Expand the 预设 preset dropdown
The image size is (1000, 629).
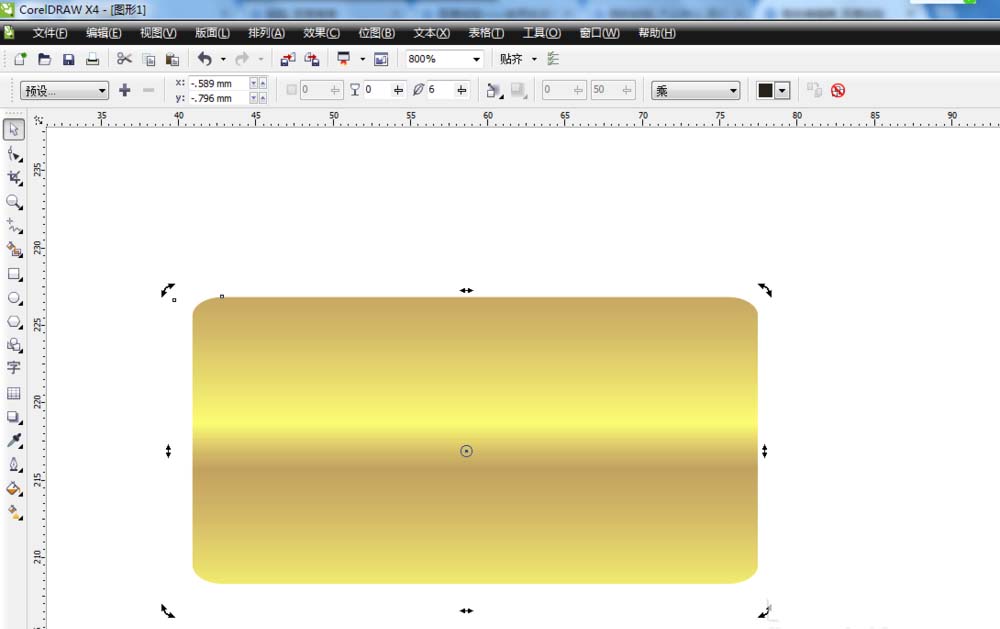click(102, 91)
